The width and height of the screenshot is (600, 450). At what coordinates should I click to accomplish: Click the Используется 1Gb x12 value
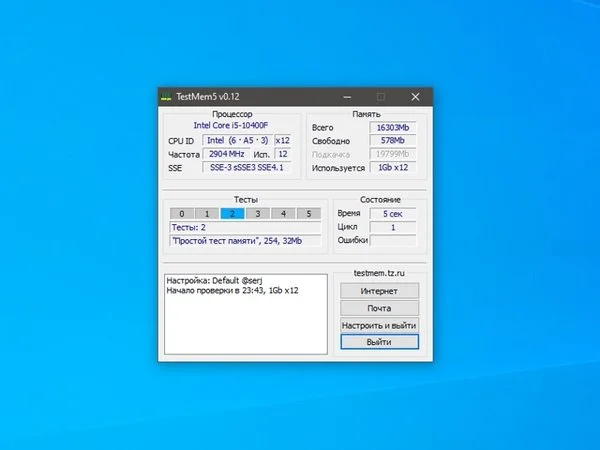coord(393,168)
